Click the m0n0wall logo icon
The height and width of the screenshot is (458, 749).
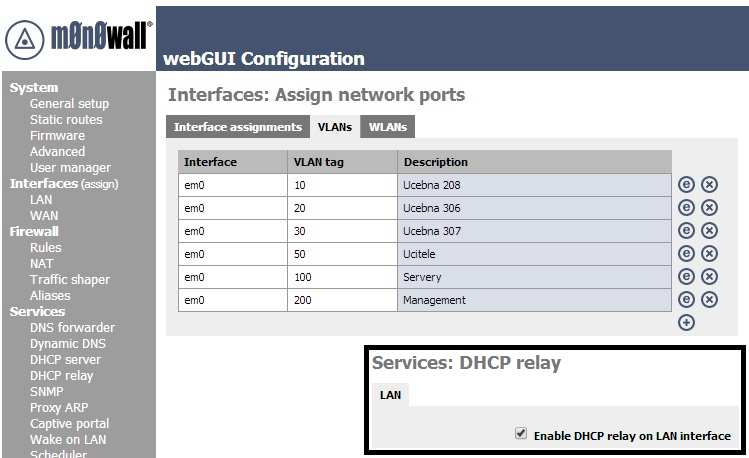(x=24, y=40)
